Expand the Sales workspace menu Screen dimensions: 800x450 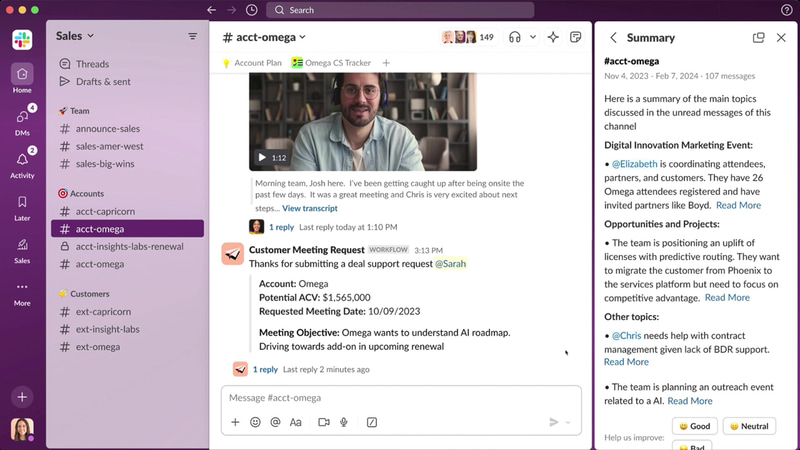click(x=75, y=36)
